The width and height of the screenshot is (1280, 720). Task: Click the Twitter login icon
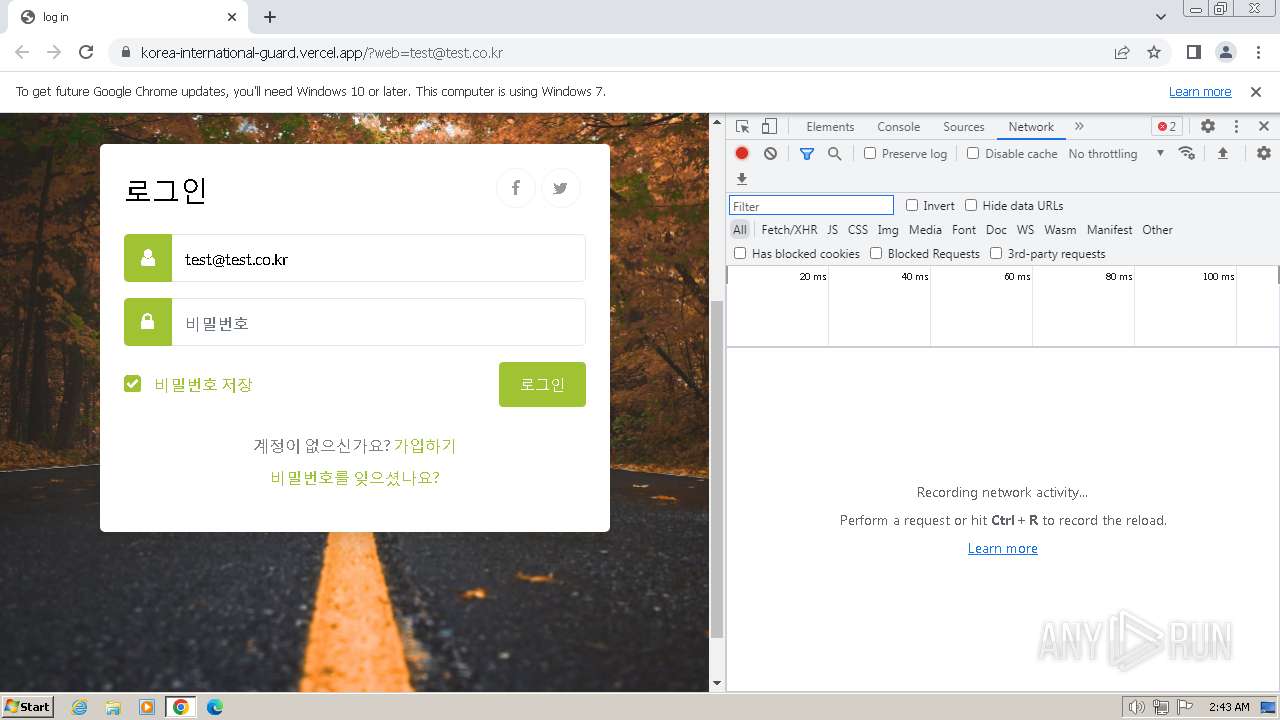pyautogui.click(x=561, y=188)
